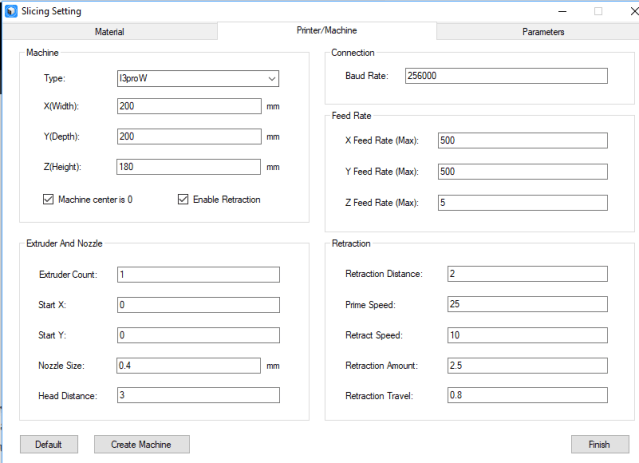Select the Printer/Machine tab
This screenshot has width=639, height=463.
326,32
